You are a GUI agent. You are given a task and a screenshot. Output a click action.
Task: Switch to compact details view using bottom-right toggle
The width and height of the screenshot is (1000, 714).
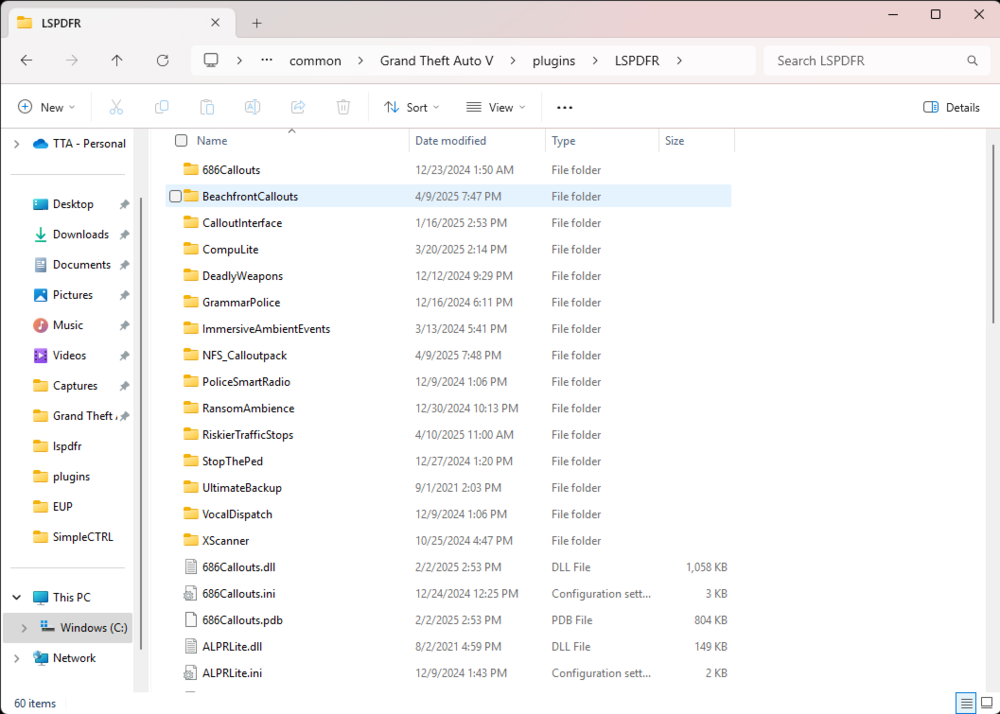coord(966,703)
